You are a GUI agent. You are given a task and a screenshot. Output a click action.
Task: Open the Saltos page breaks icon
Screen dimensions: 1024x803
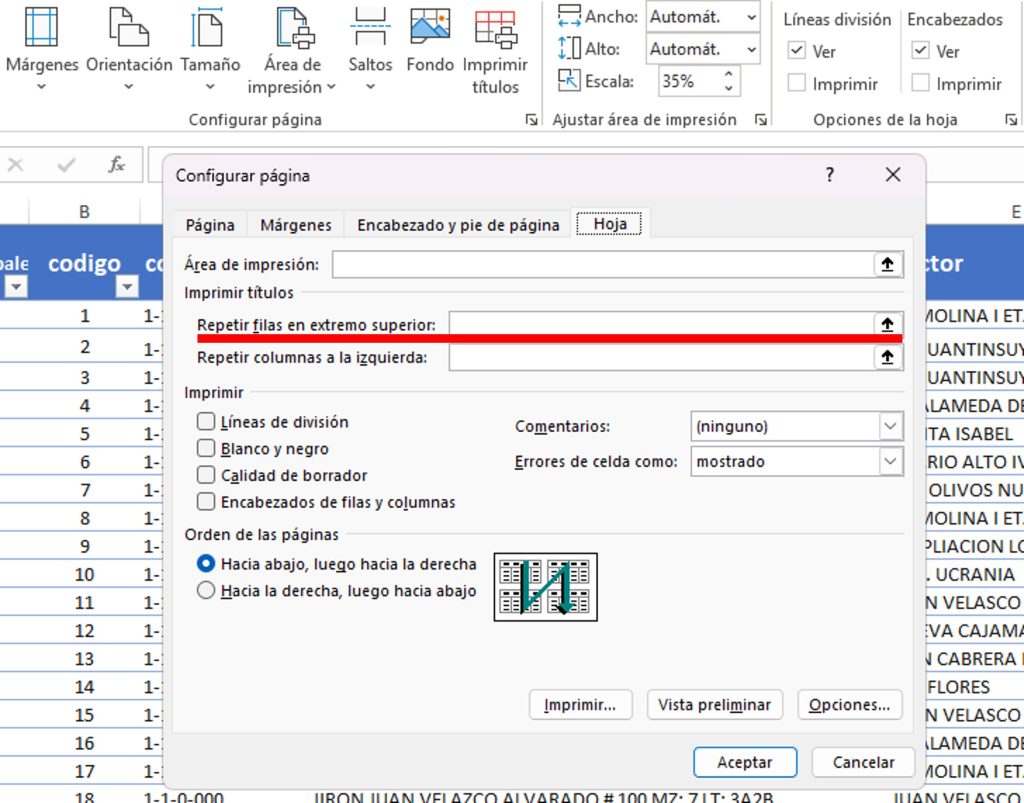tap(370, 28)
